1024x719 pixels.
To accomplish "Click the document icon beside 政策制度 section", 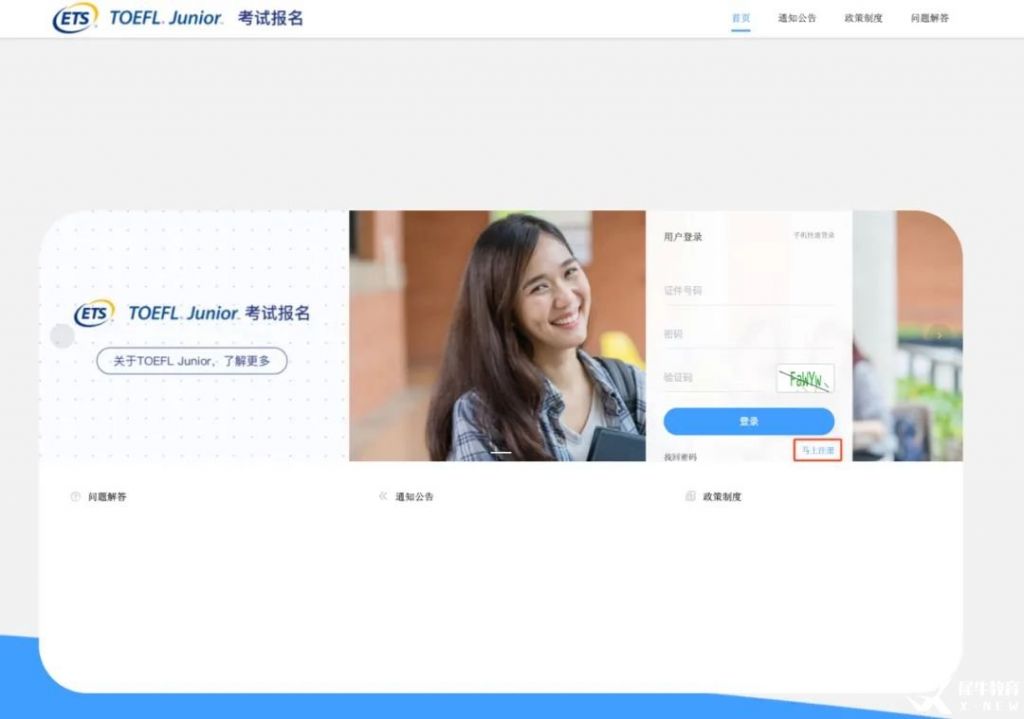I will (690, 496).
